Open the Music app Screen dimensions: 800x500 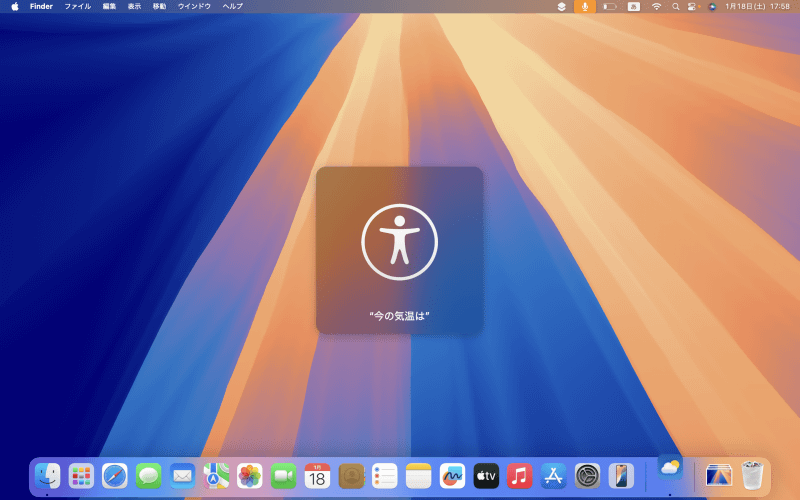519,476
